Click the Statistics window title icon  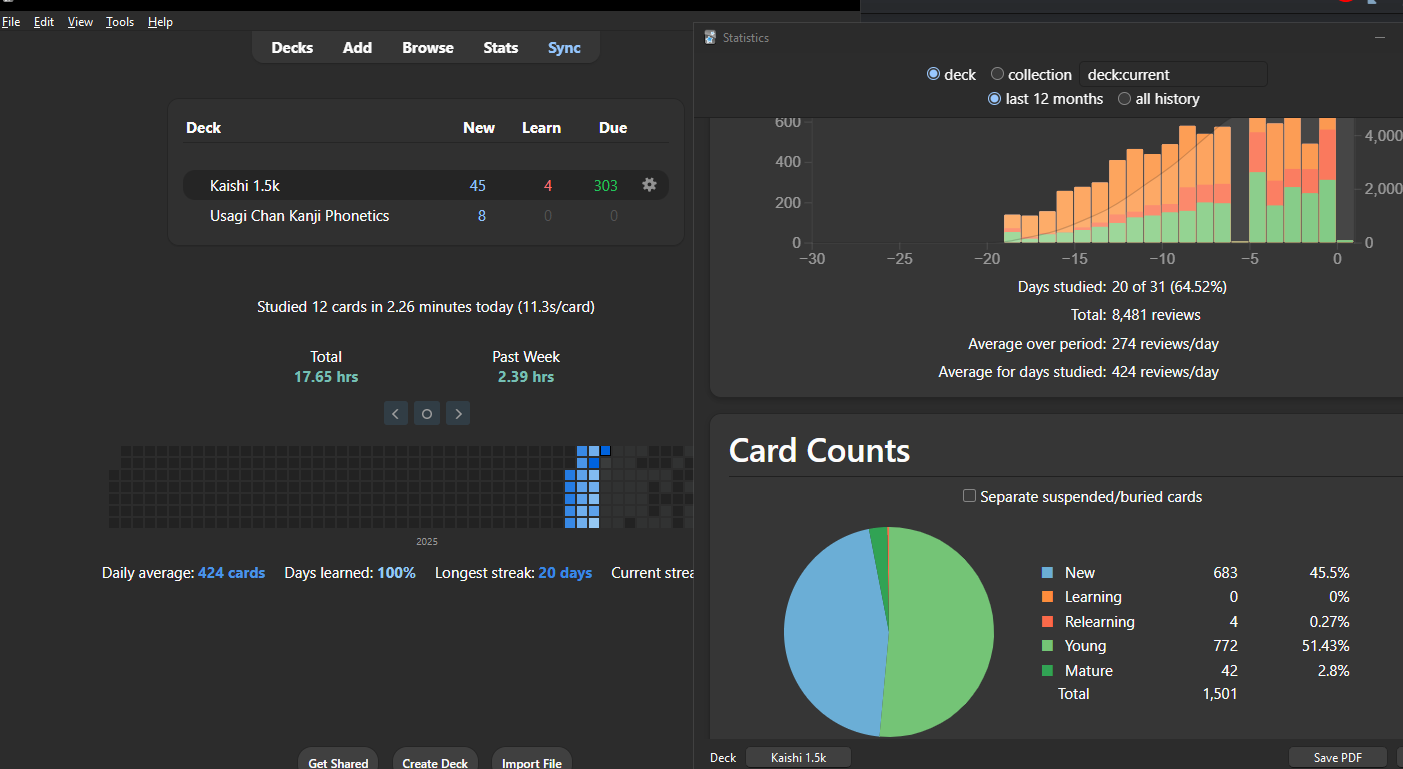[711, 38]
